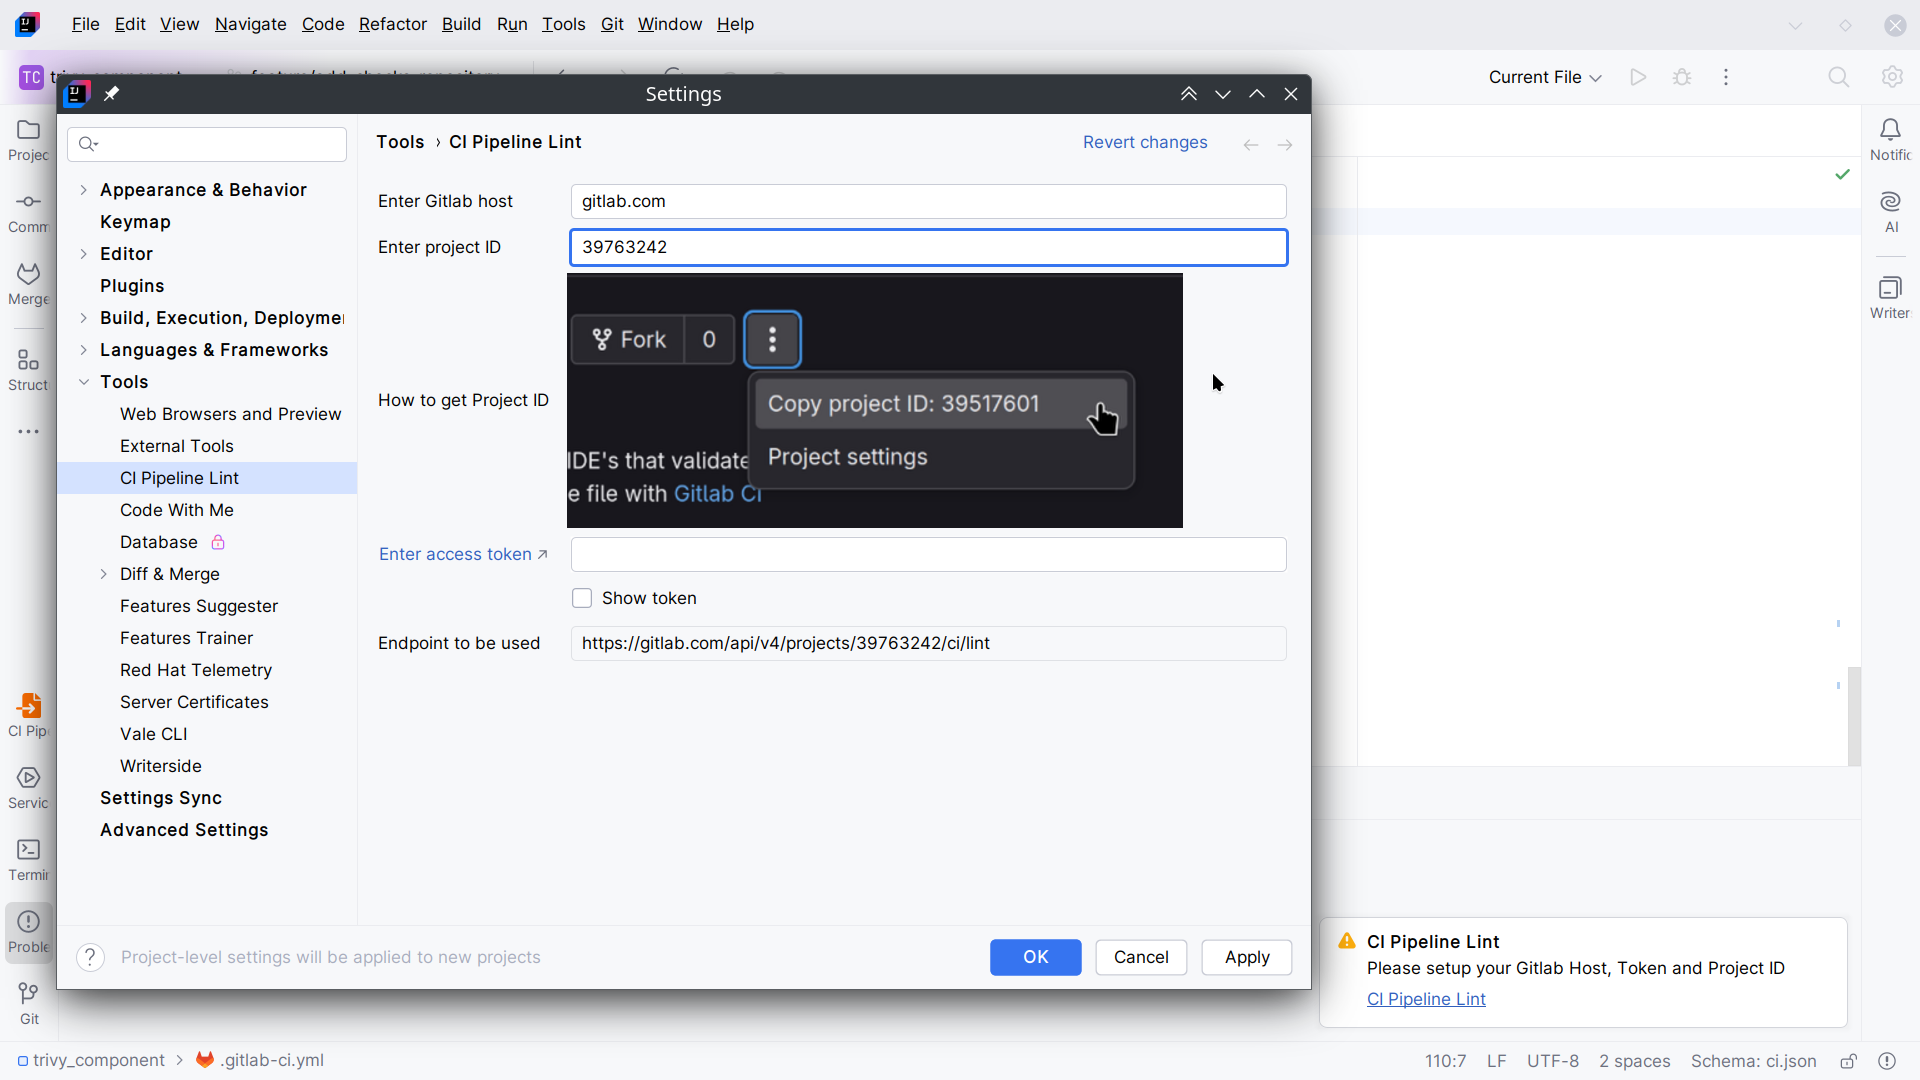
Task: Select Advanced Settings in tree
Action: (x=184, y=830)
